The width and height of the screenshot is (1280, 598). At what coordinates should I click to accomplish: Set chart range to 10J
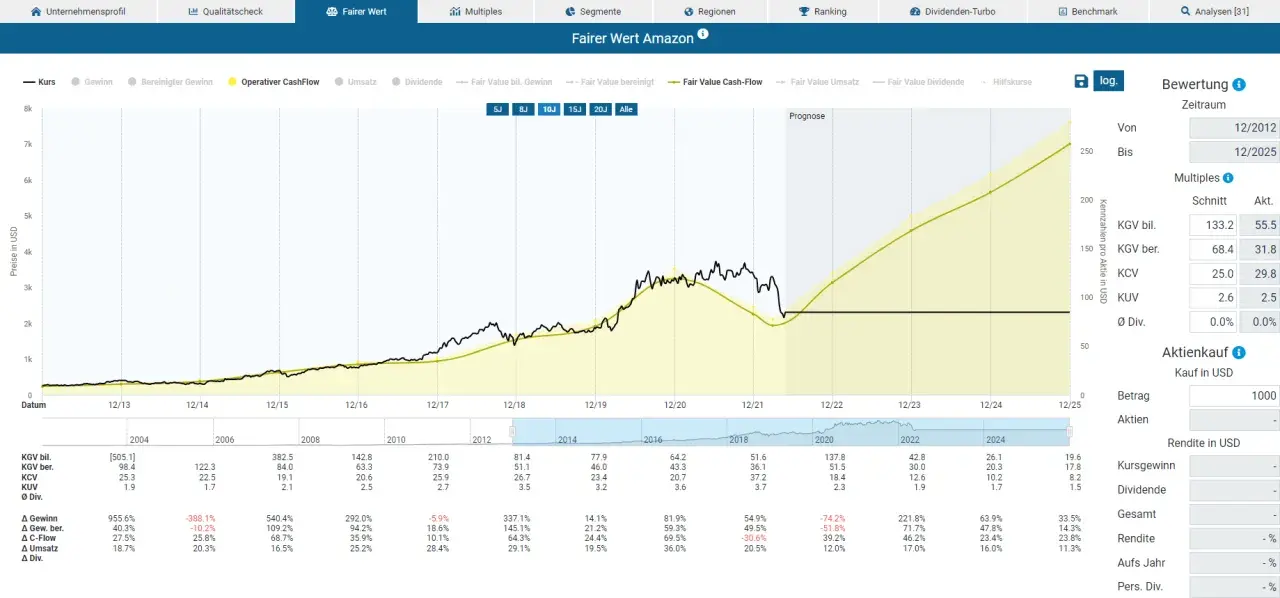pos(548,109)
